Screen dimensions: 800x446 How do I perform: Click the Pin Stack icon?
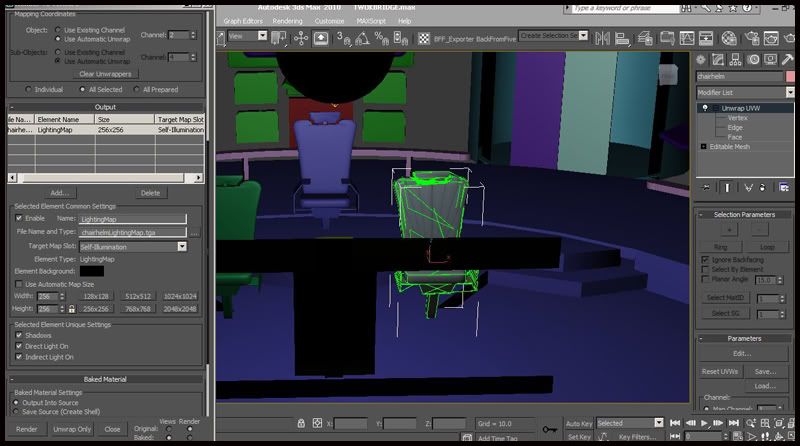706,188
